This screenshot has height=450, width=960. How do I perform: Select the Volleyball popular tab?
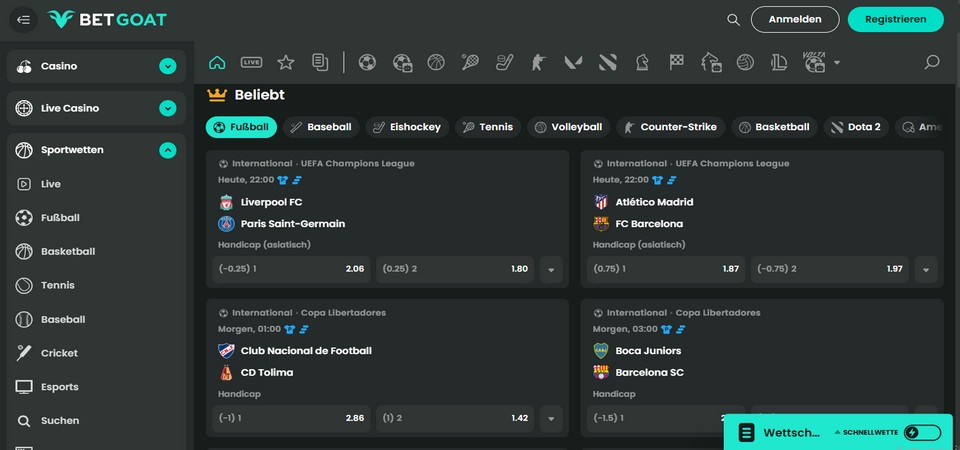point(569,127)
